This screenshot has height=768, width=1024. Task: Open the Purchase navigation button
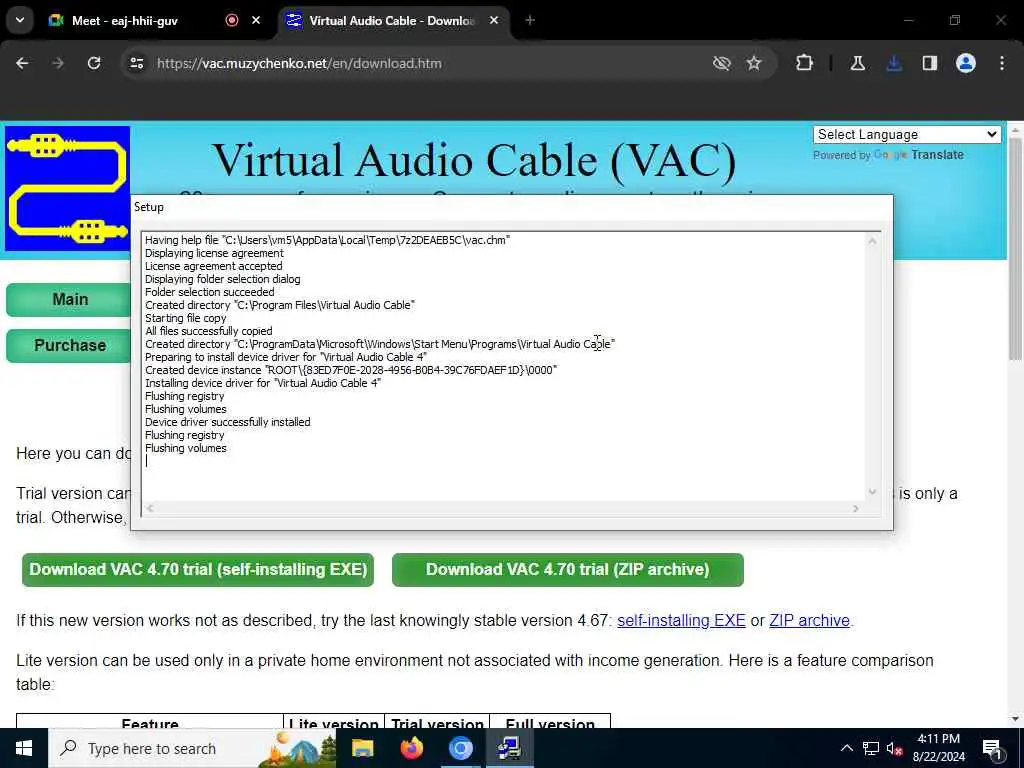click(x=69, y=345)
